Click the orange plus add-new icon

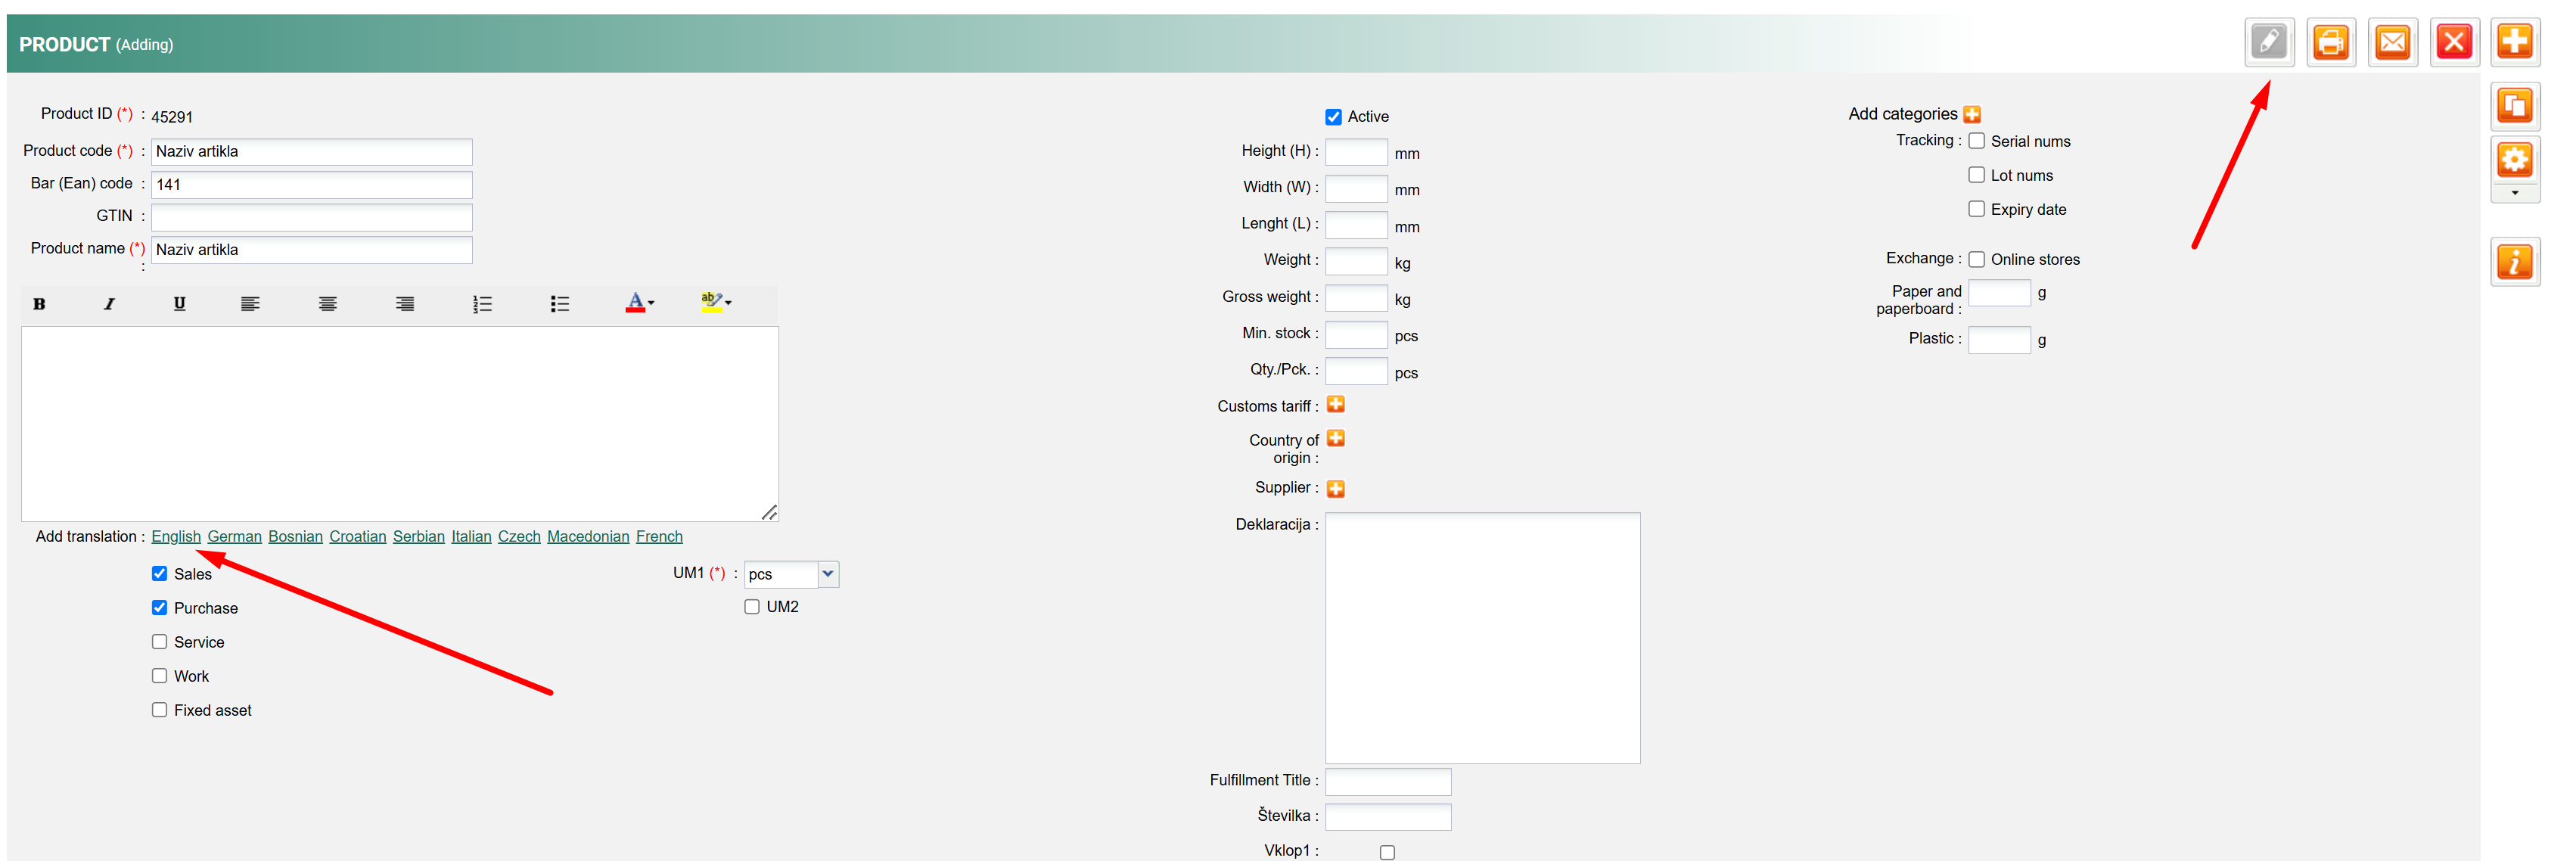click(x=2514, y=42)
